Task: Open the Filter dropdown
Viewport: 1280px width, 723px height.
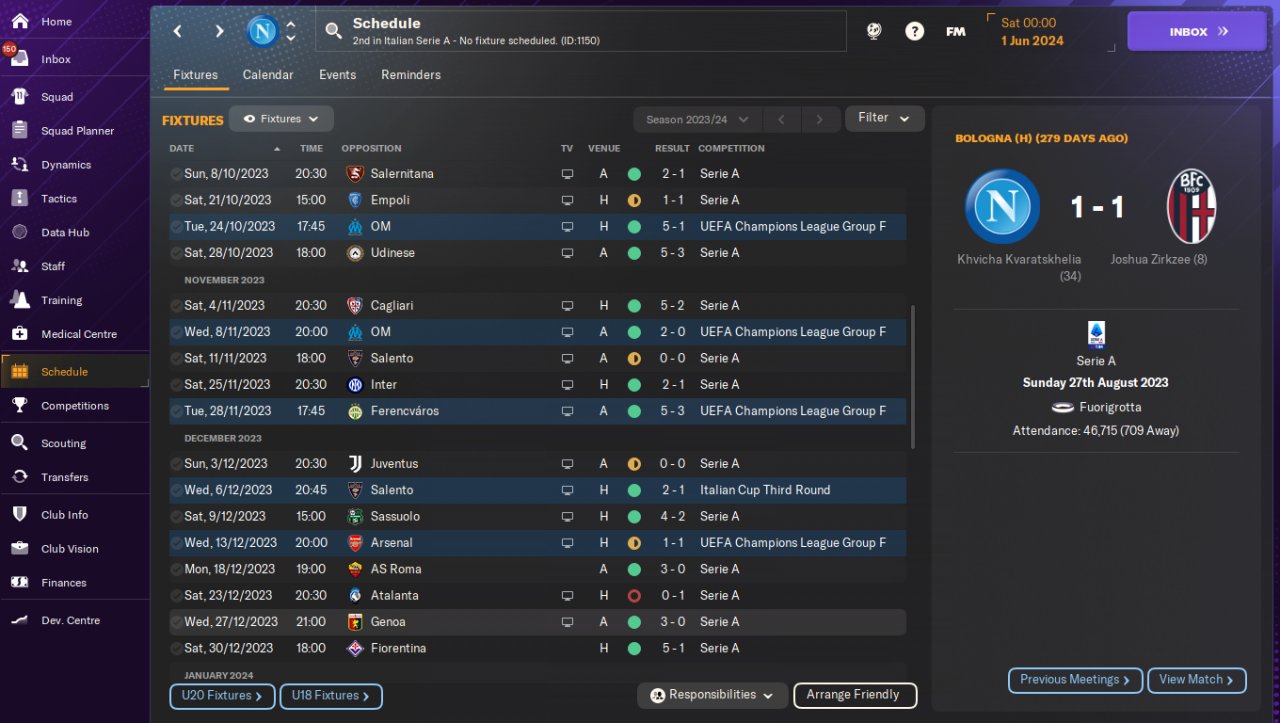Action: click(x=884, y=118)
